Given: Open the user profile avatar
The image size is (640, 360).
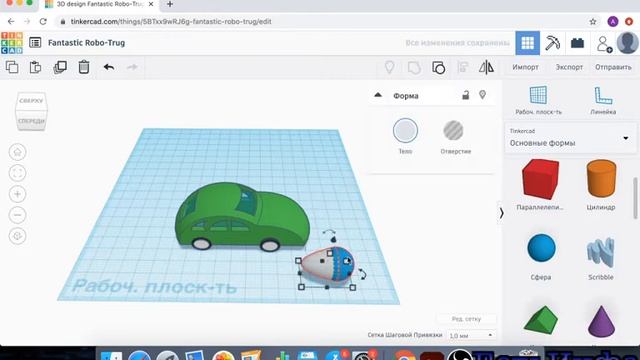Looking at the screenshot, I should (627, 42).
